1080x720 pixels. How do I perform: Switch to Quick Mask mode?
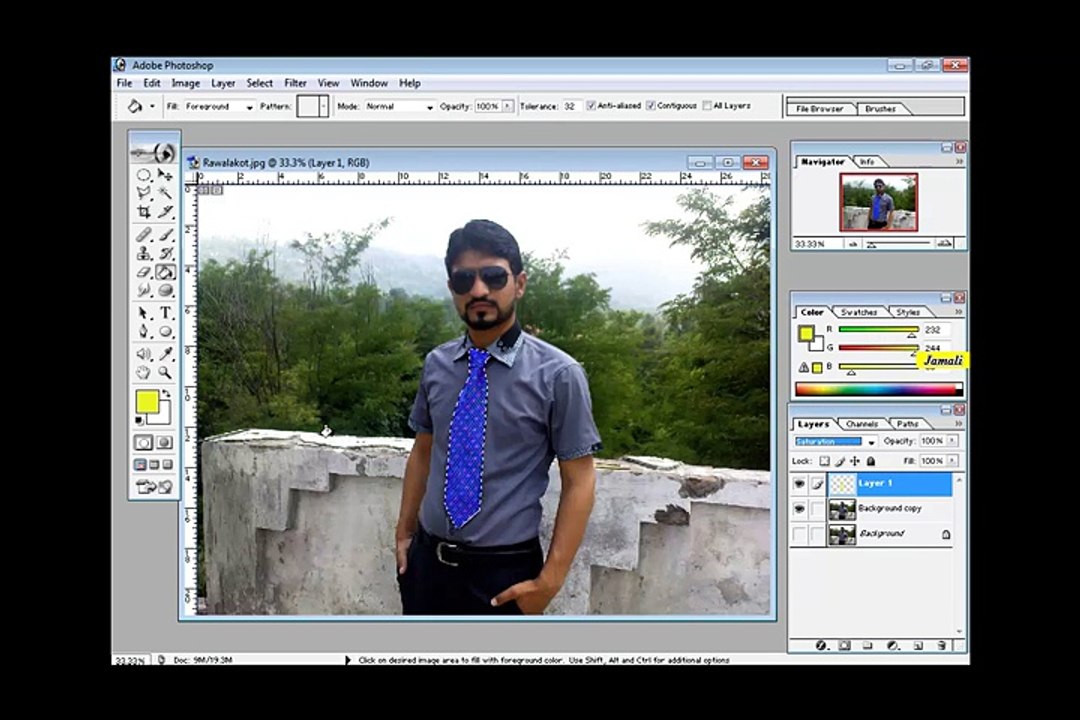click(165, 442)
